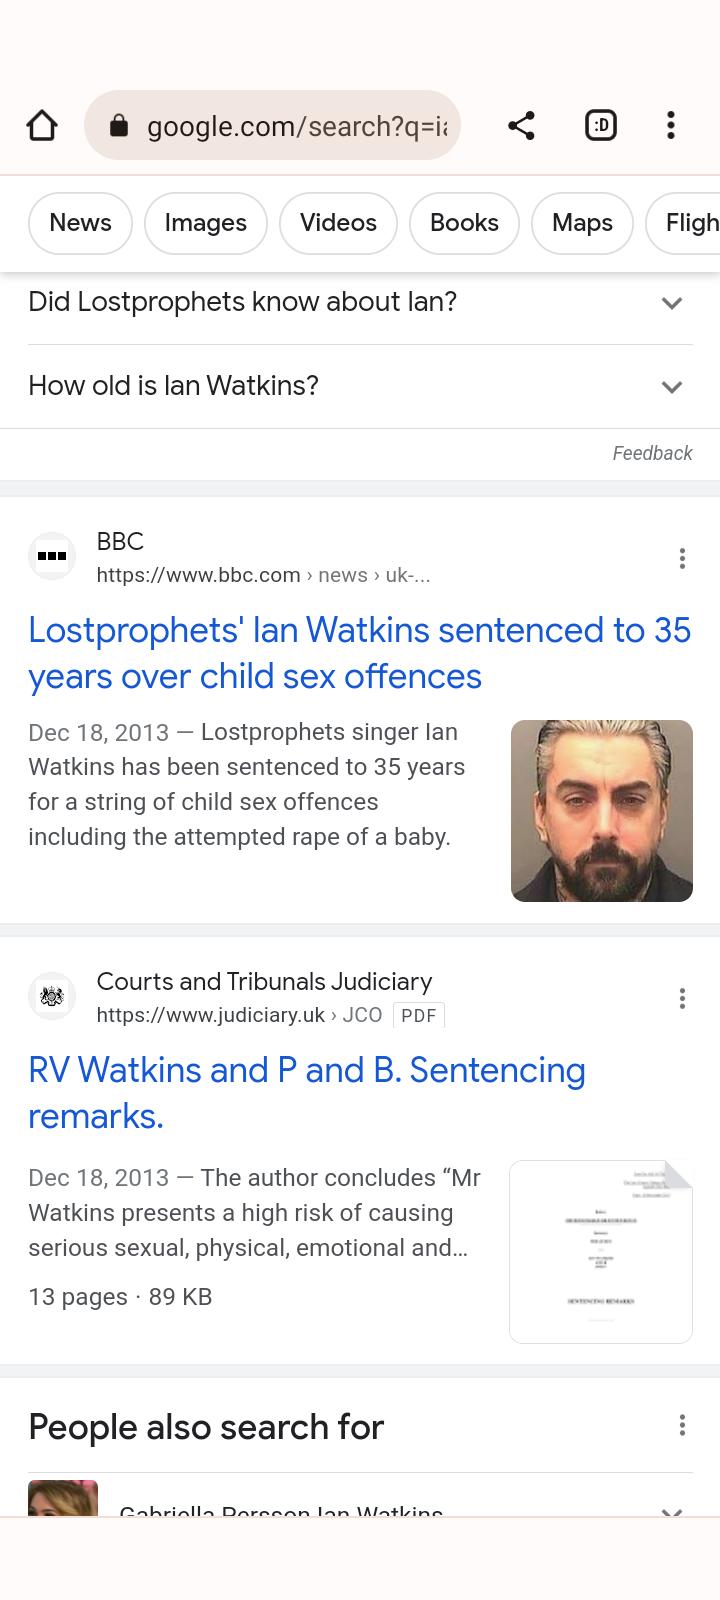Tap the share icon in toolbar
720x1600 pixels.
click(521, 126)
